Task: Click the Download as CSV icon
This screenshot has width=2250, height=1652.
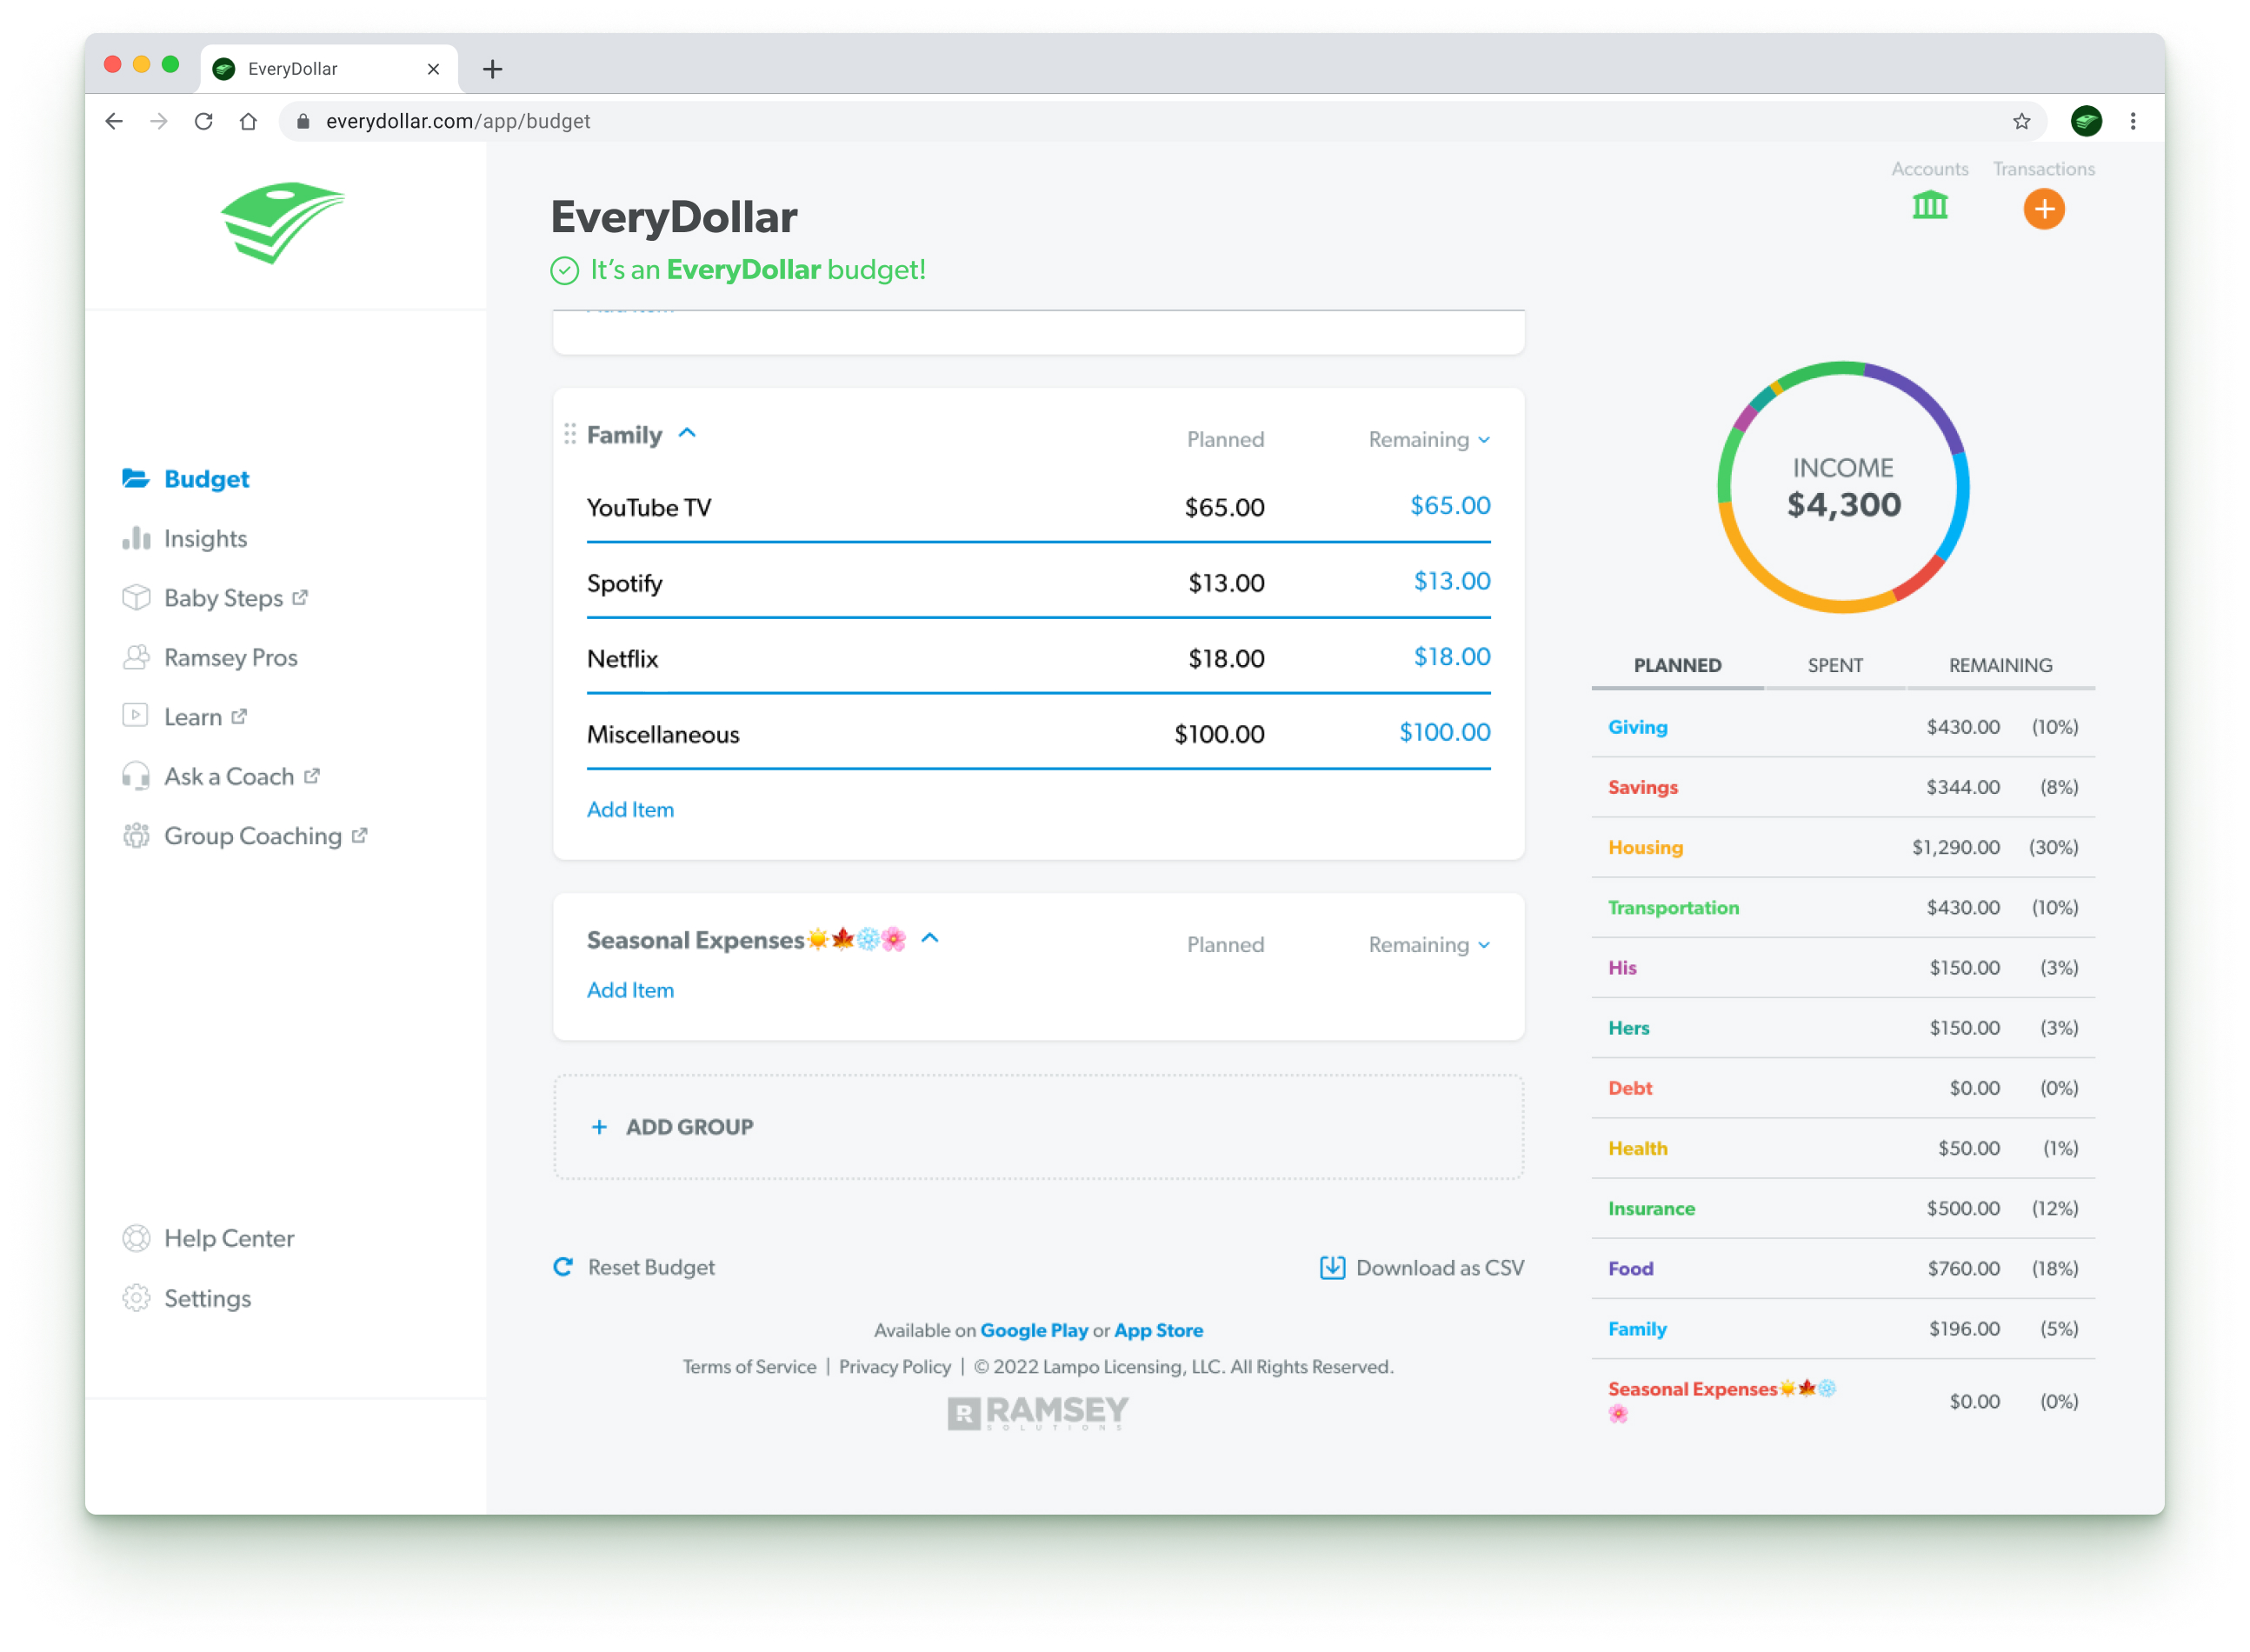Action: [x=1332, y=1267]
